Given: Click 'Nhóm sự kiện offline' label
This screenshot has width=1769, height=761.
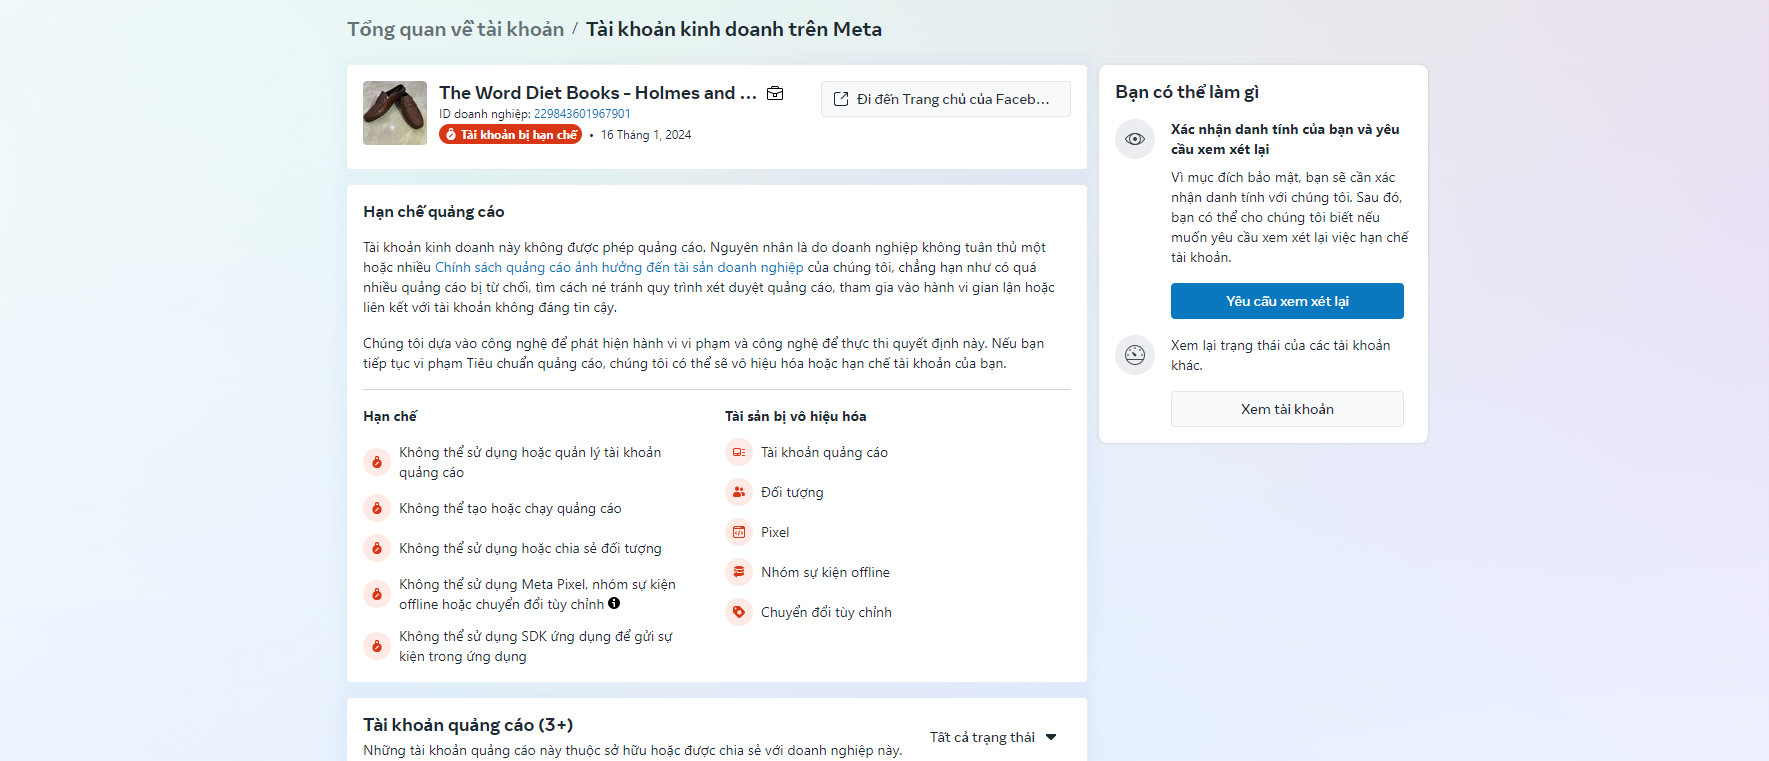Looking at the screenshot, I should pyautogui.click(x=825, y=572).
